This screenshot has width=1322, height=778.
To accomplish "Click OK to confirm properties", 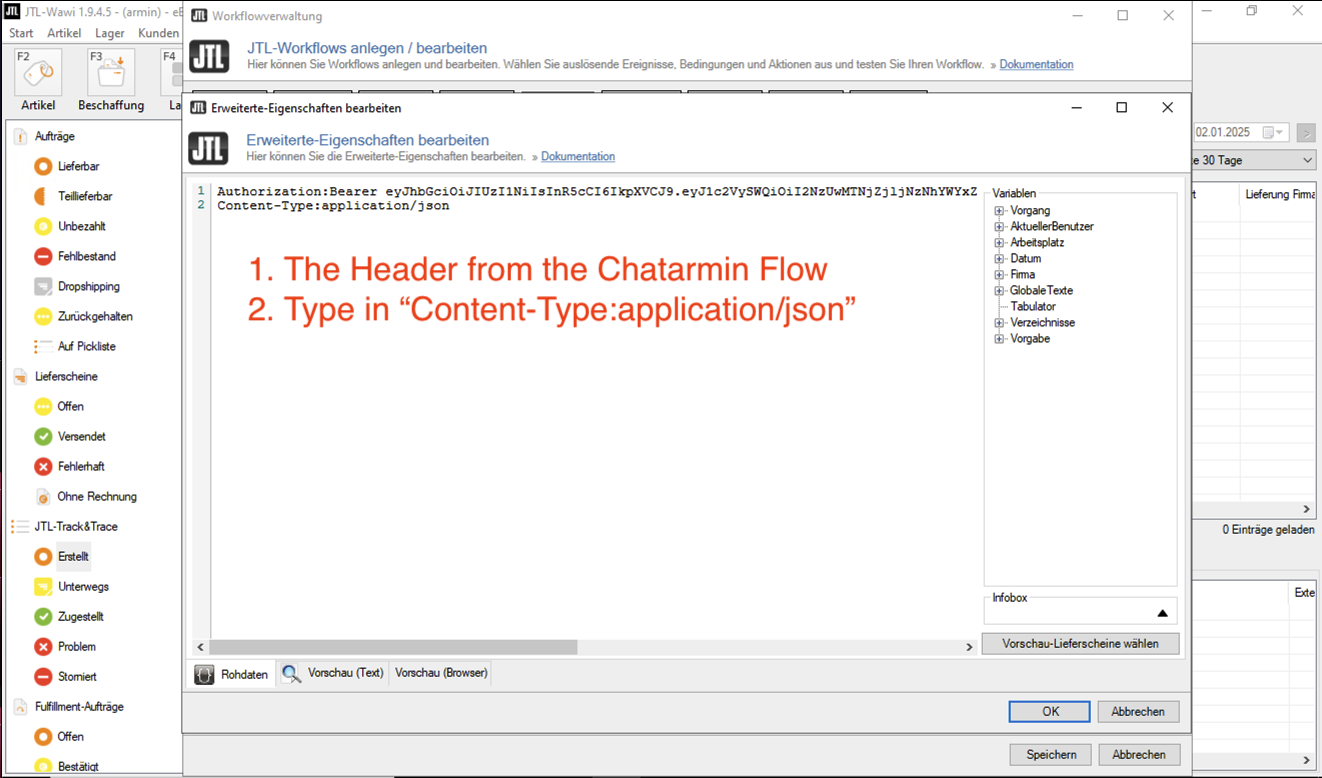I will tap(1049, 711).
